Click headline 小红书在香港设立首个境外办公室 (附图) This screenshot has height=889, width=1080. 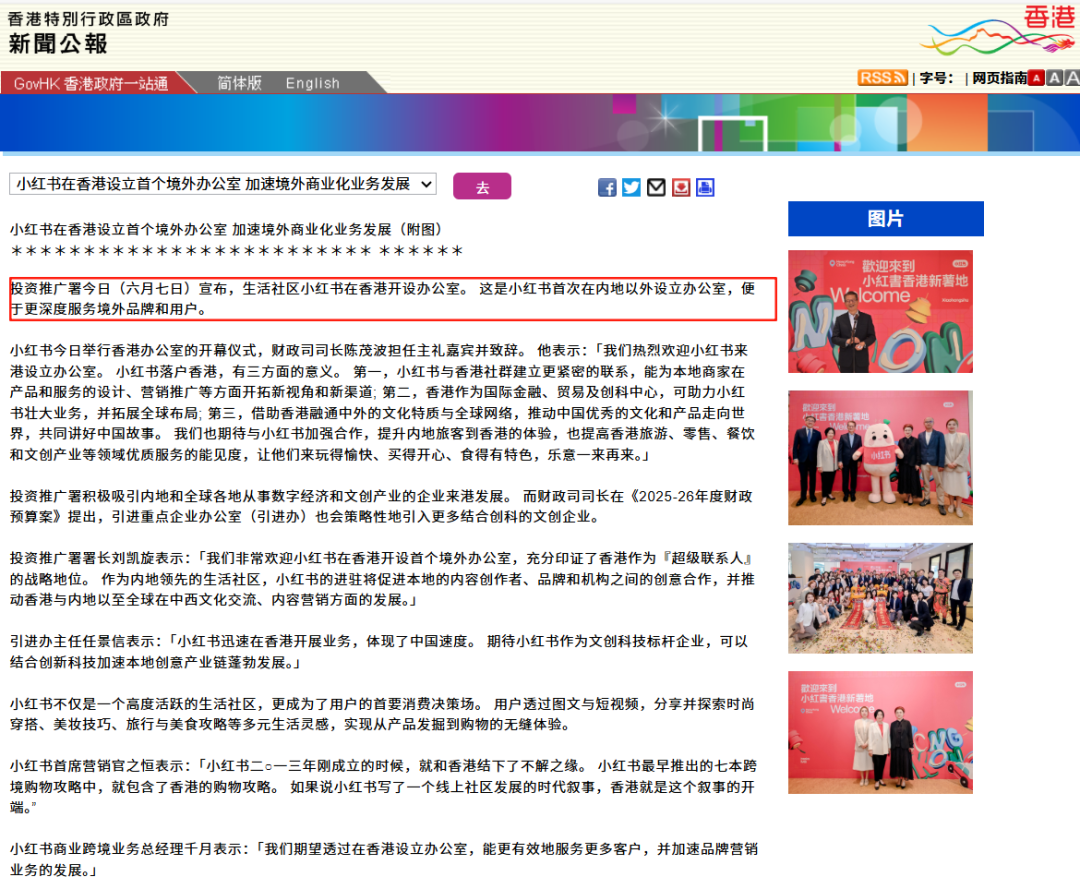pos(226,229)
